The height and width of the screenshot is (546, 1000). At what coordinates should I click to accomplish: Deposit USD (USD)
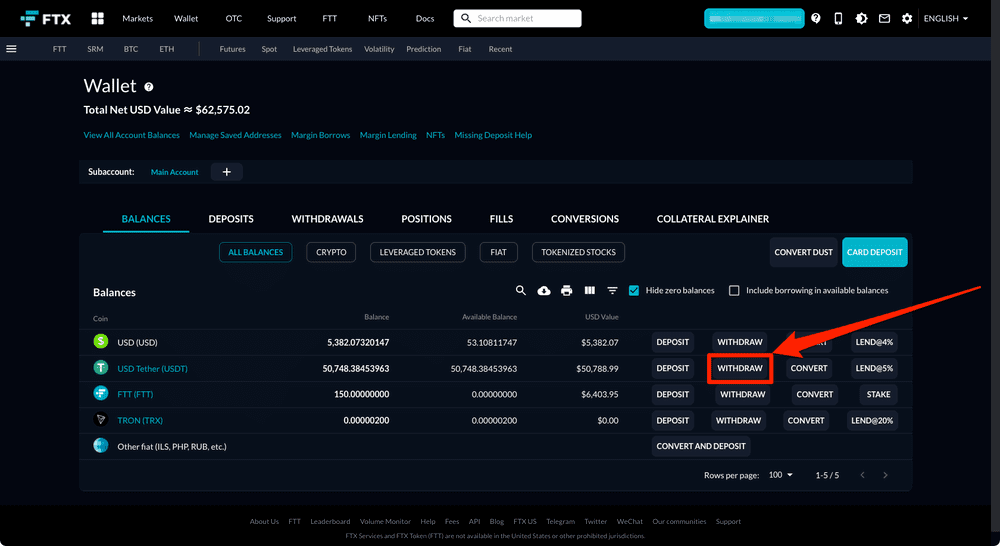click(673, 342)
